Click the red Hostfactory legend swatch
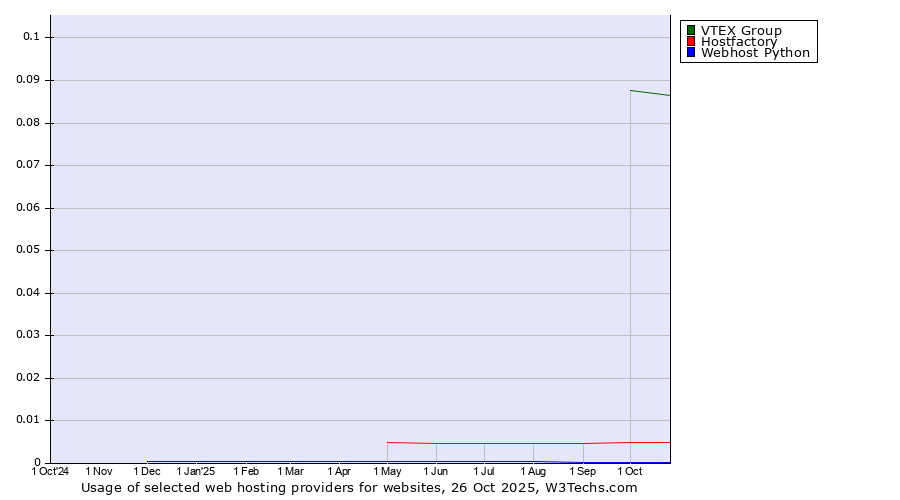Image resolution: width=900 pixels, height=500 pixels. [690, 41]
